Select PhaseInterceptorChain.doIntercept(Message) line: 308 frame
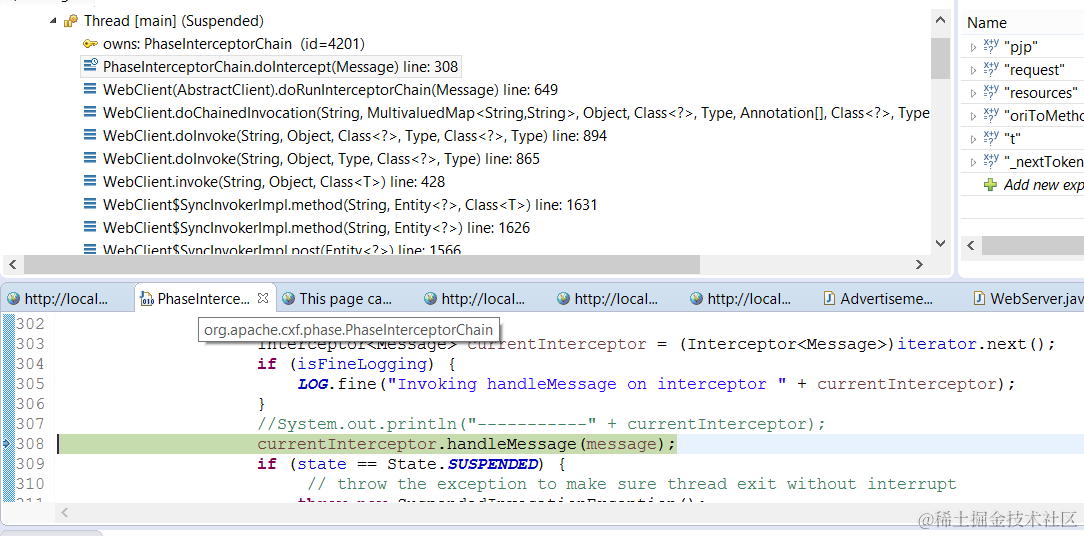 pos(280,67)
